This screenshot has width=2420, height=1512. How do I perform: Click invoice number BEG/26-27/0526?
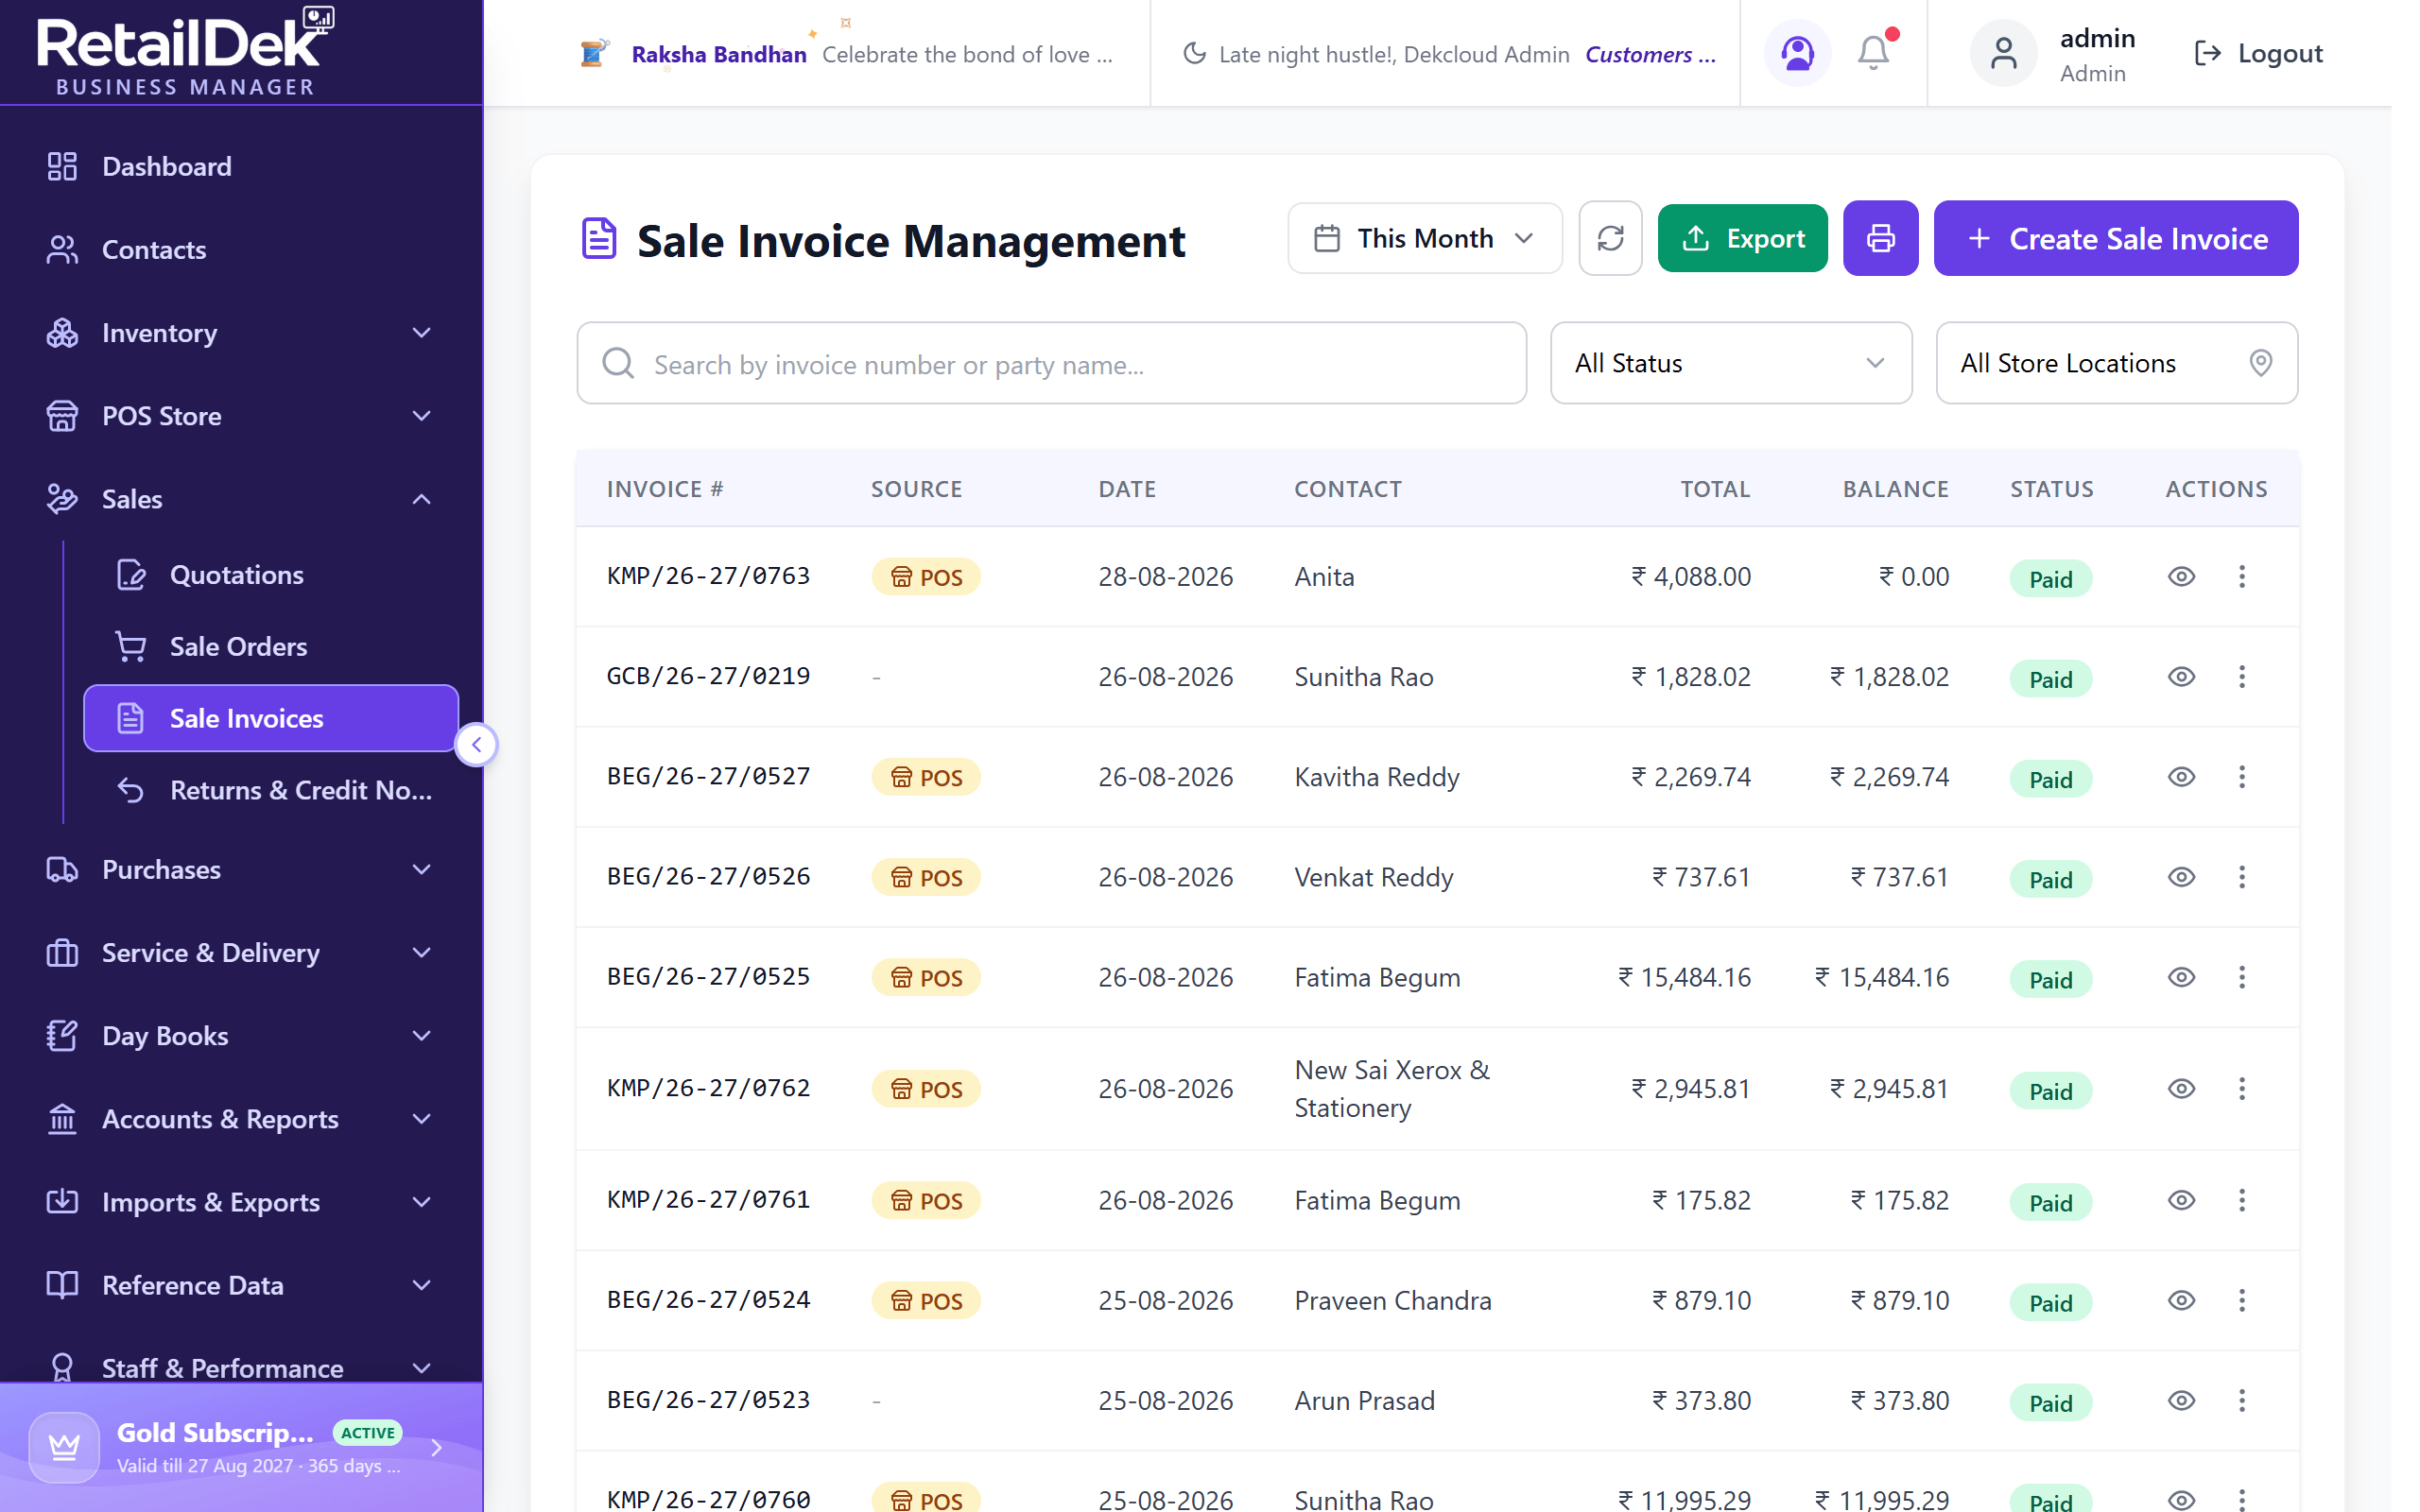pos(708,876)
